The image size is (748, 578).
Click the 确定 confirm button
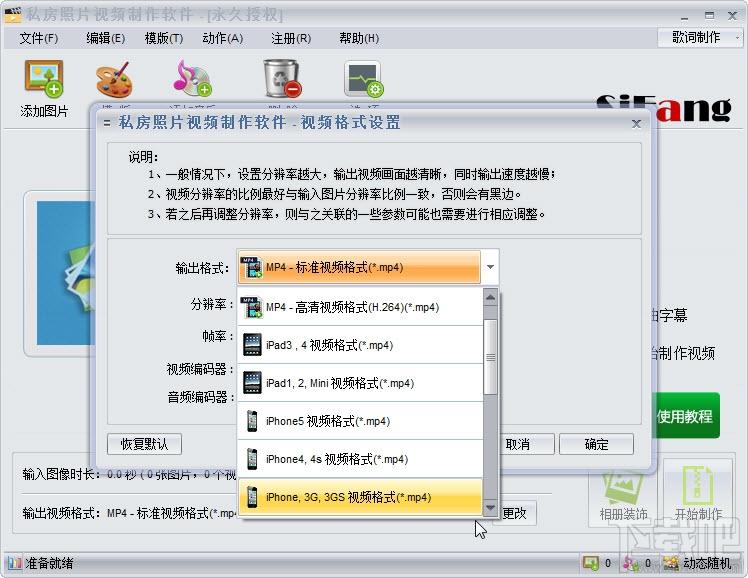(x=596, y=444)
